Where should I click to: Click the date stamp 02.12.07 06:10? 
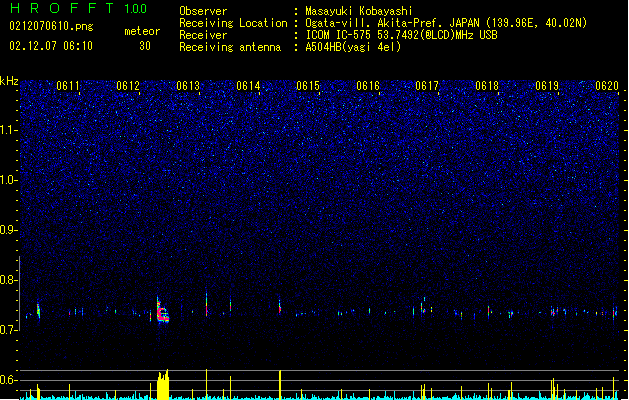click(x=51, y=46)
